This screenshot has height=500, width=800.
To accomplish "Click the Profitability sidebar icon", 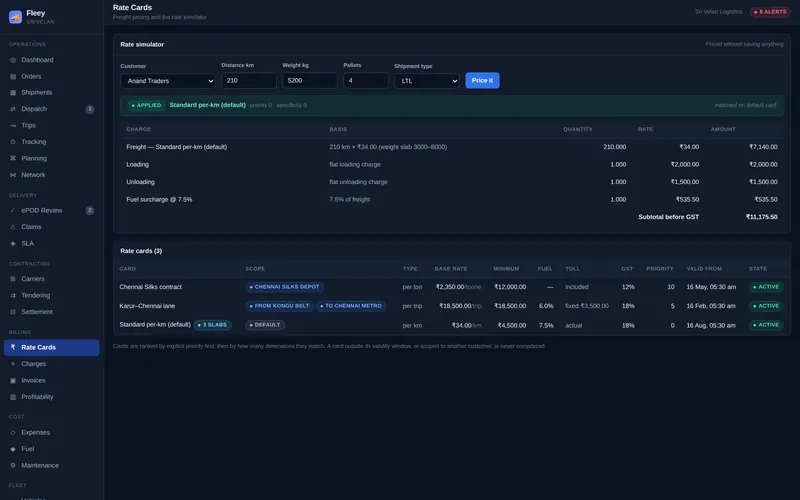I will (x=13, y=397).
